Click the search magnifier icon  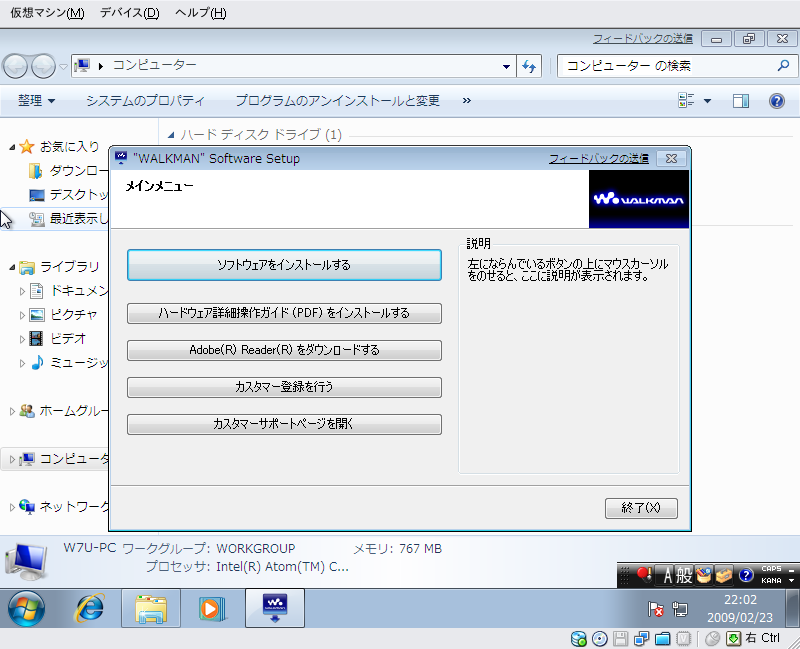pyautogui.click(x=783, y=65)
